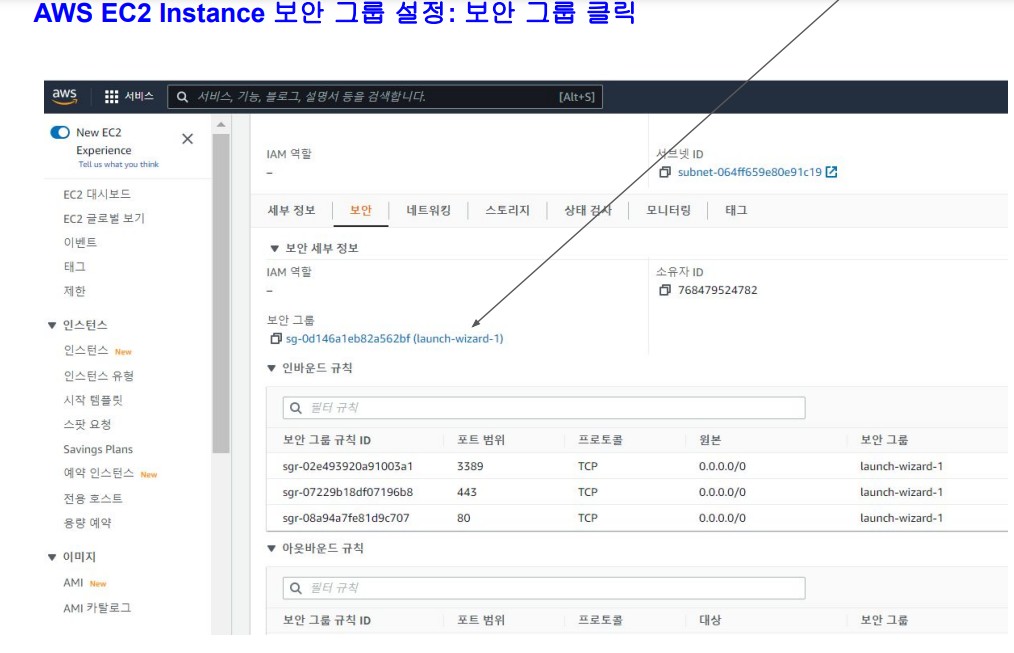This screenshot has height=653, width=1014.
Task: Collapse the 보안 세부 정보 section
Action: point(274,248)
